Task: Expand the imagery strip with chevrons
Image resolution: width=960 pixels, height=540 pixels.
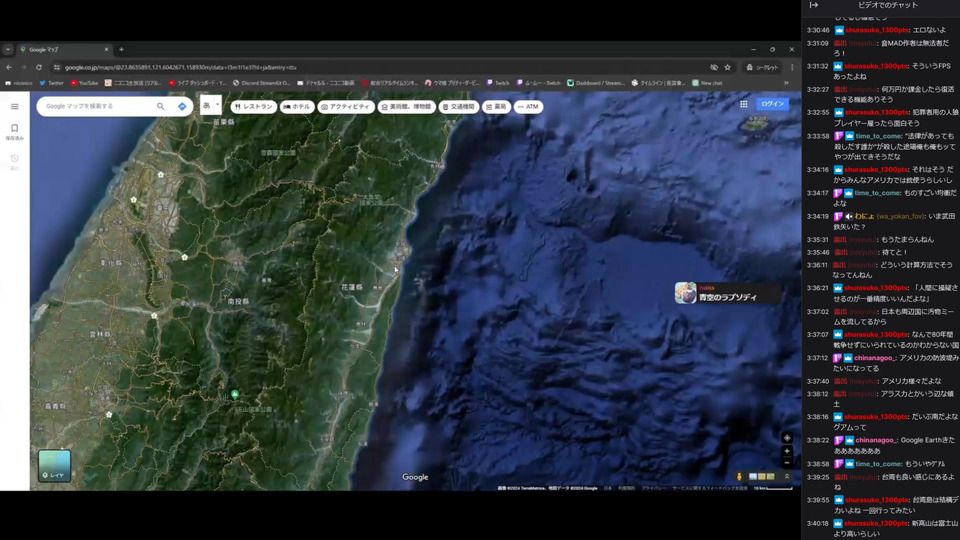Action: 787,476
